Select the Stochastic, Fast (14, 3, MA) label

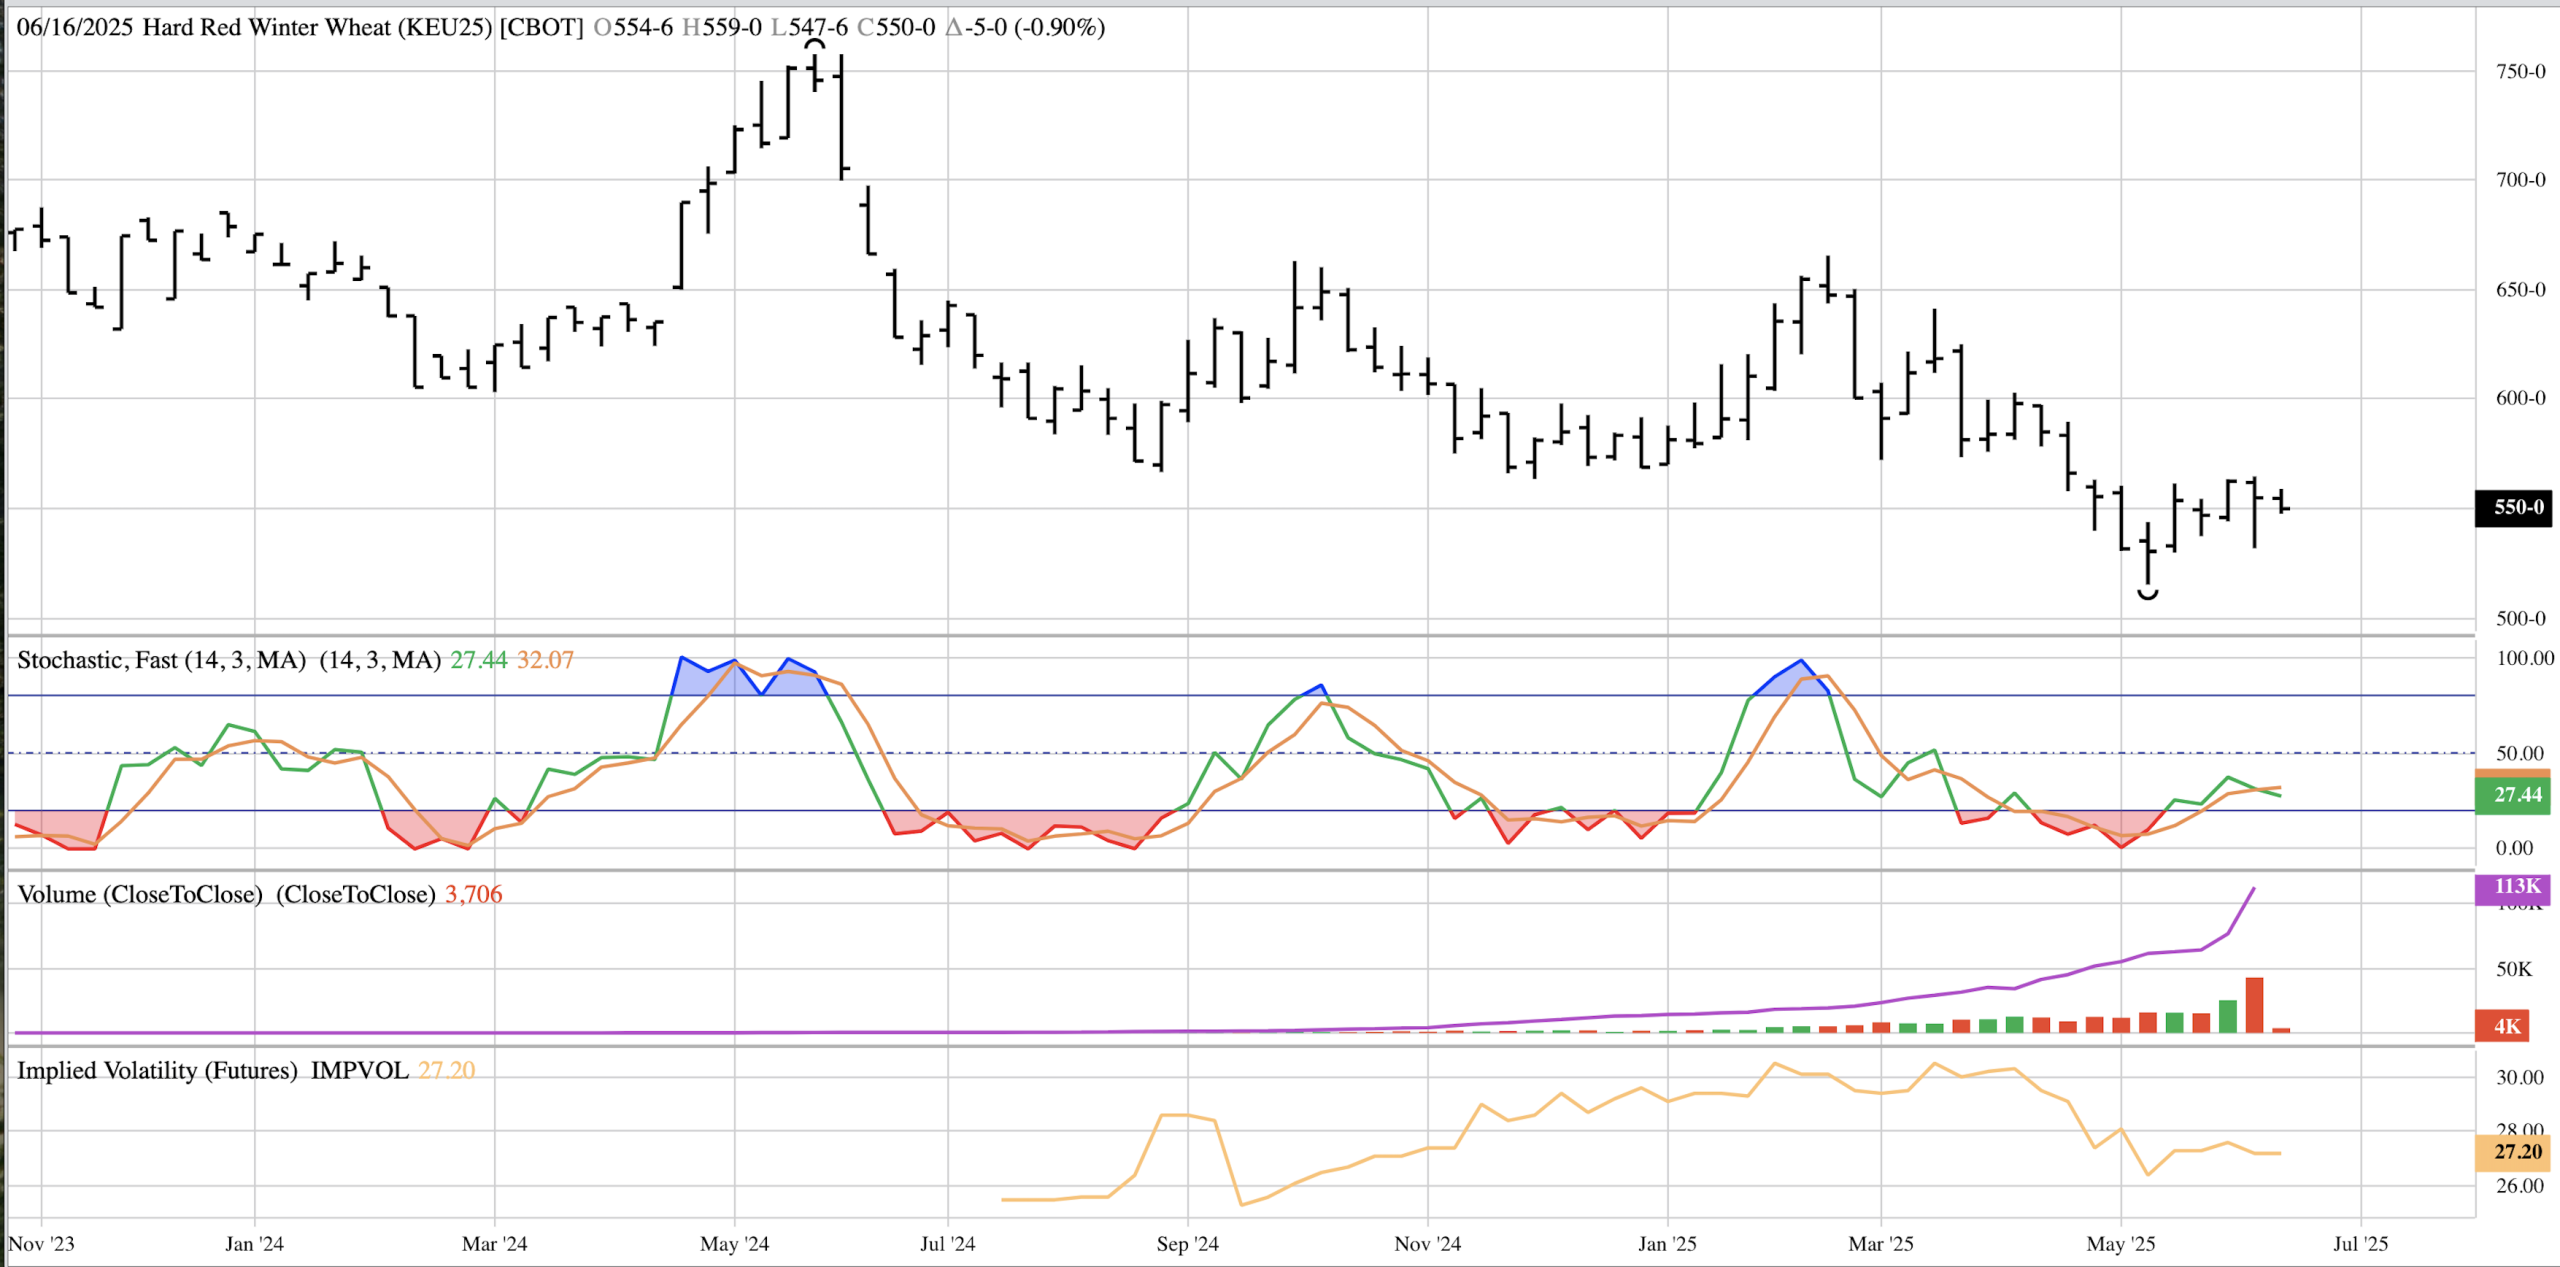coord(161,660)
